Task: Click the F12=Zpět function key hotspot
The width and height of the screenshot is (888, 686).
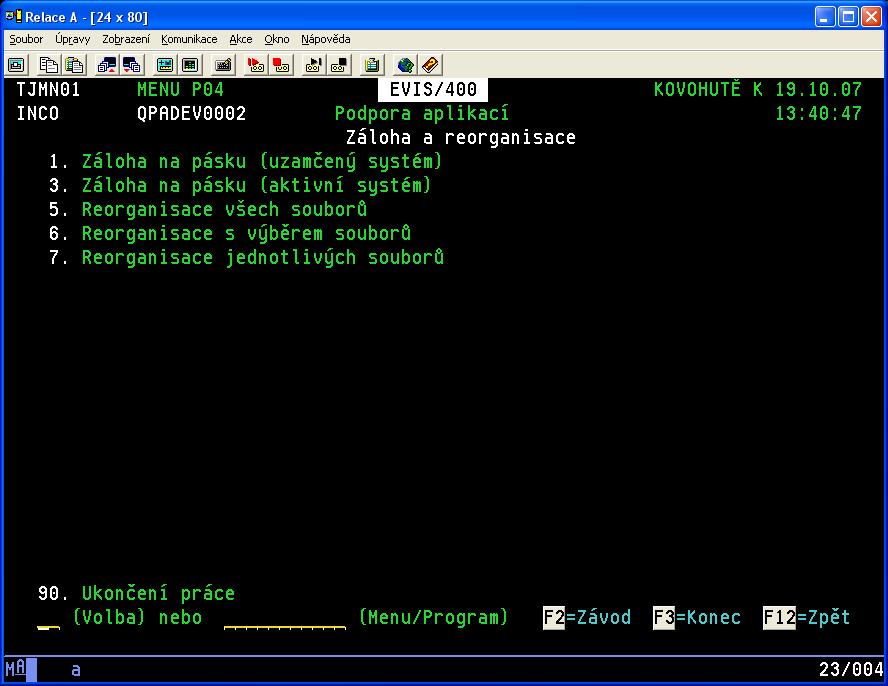Action: [x=806, y=617]
